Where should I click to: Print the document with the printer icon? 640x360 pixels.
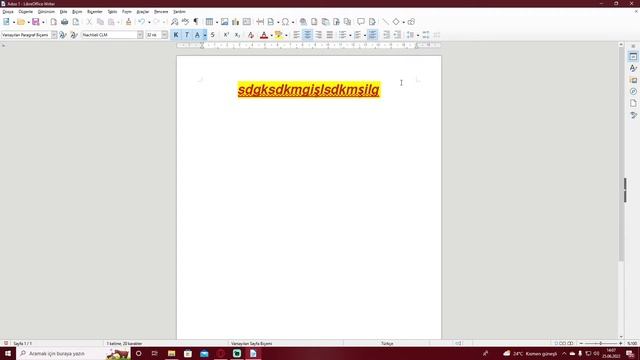tap(64, 22)
